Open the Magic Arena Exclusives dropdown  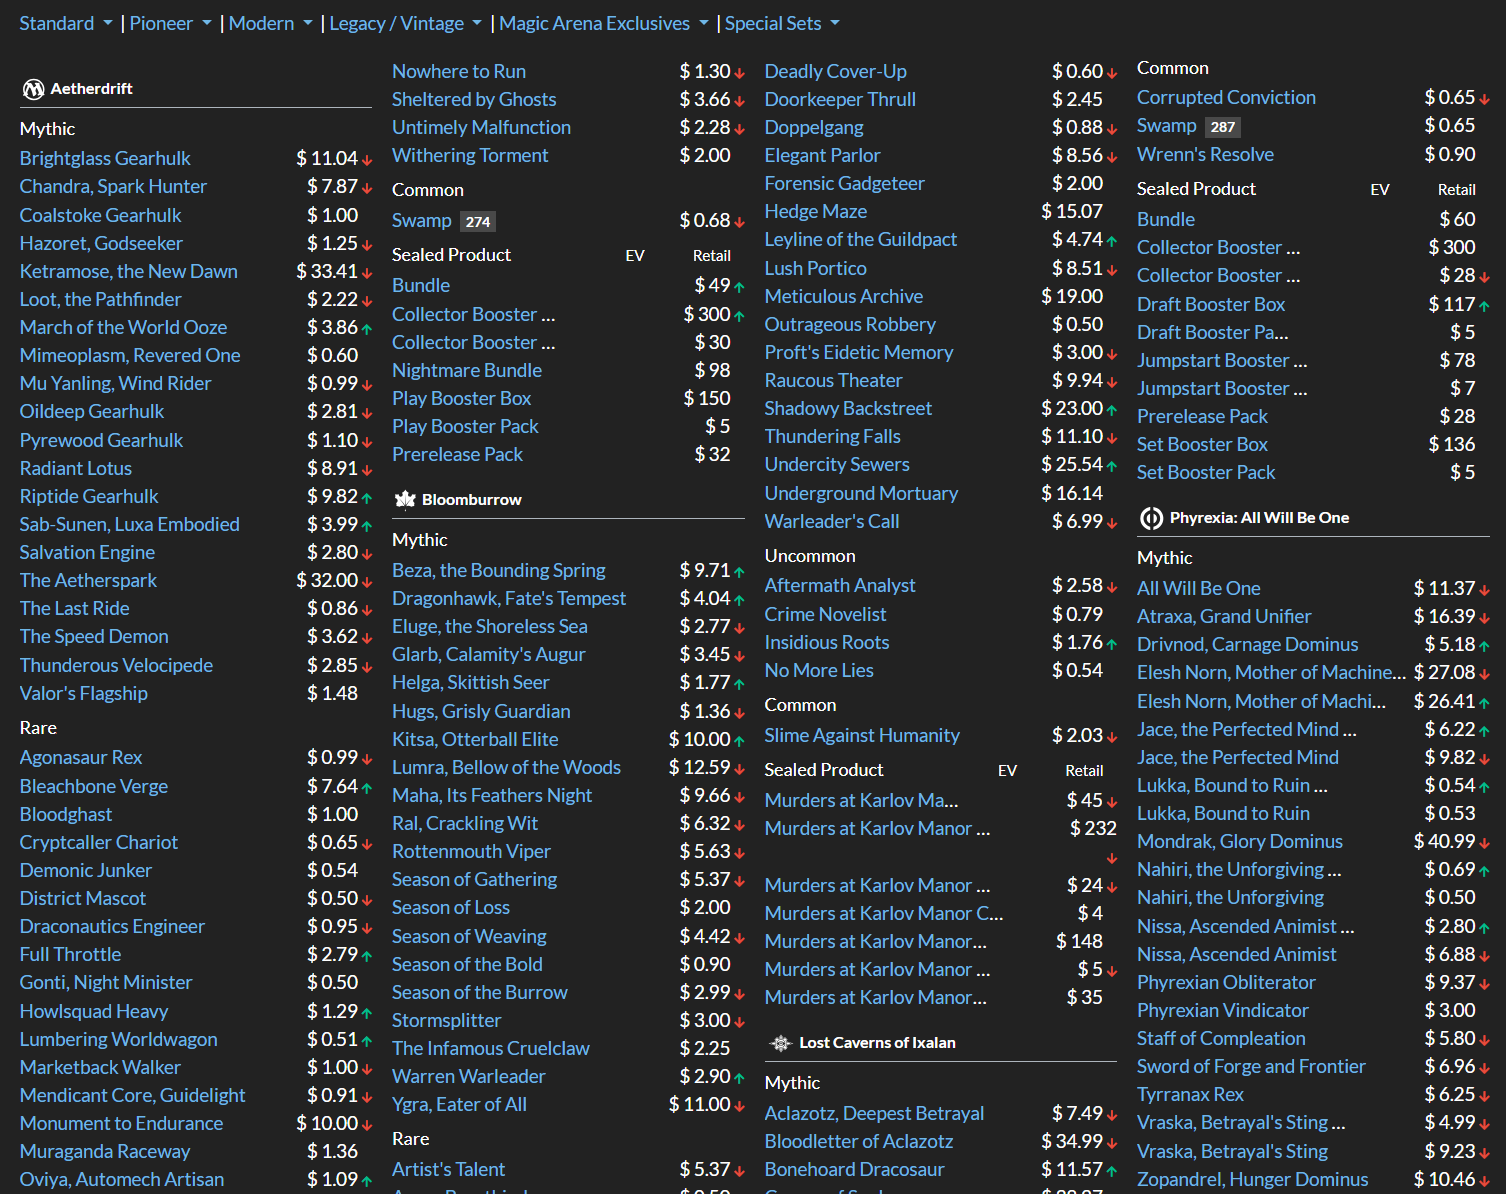tap(604, 23)
